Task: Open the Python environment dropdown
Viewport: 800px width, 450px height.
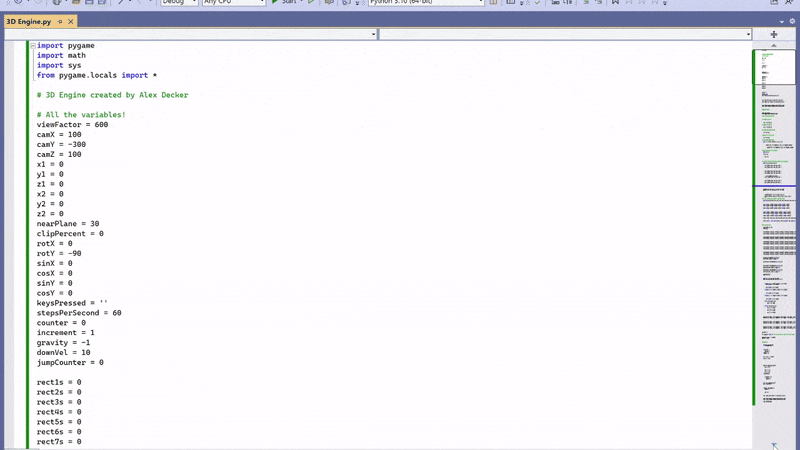Action: click(426, 3)
